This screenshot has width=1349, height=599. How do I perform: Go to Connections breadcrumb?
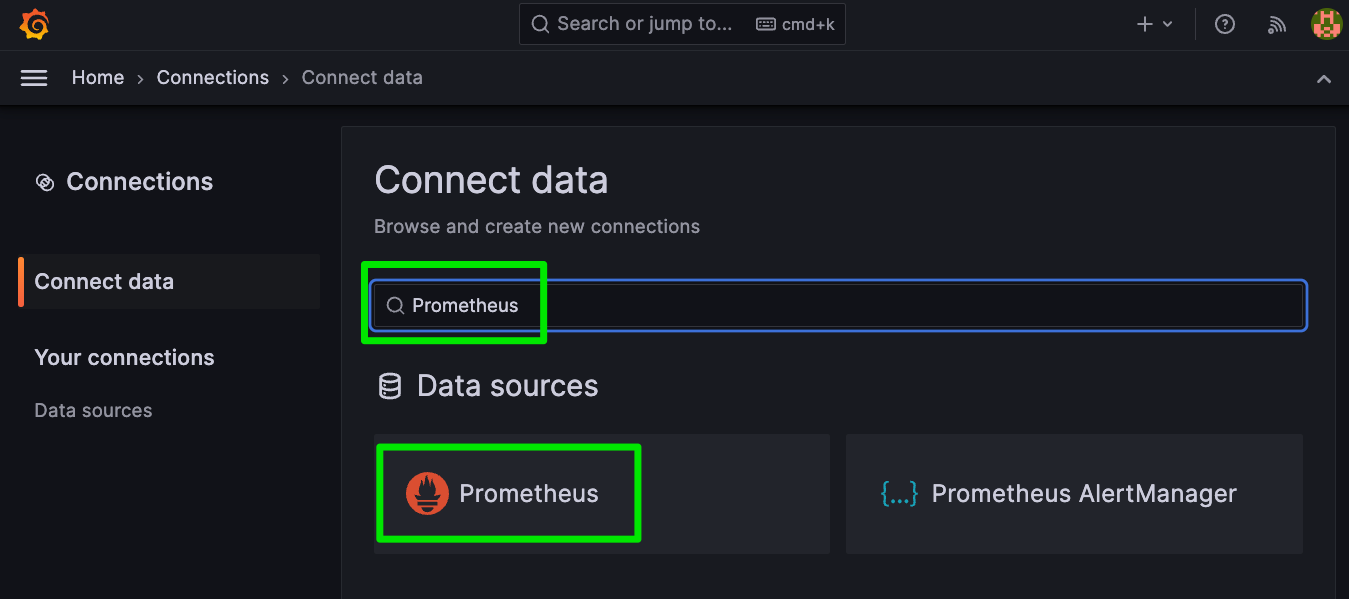tap(213, 78)
